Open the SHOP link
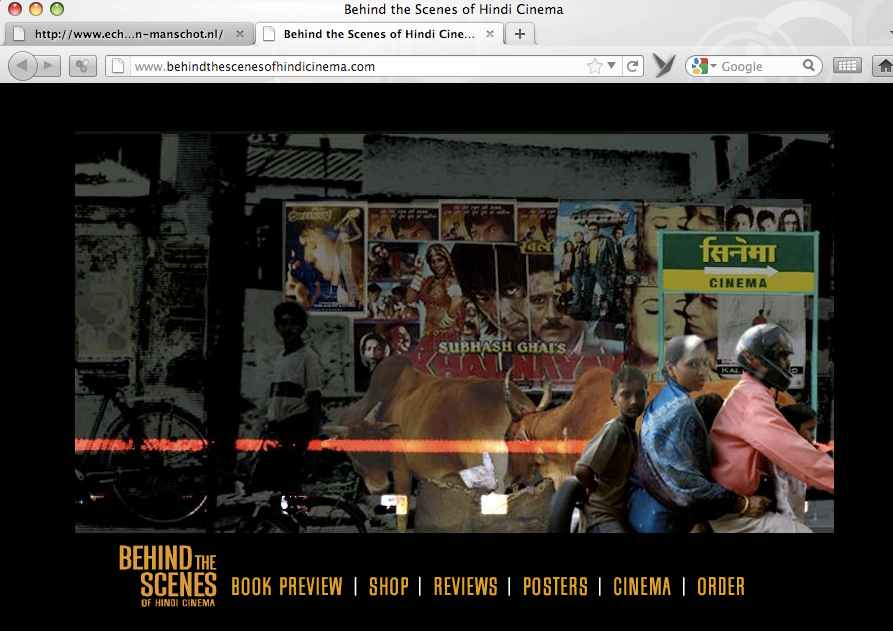Image resolution: width=893 pixels, height=631 pixels. pyautogui.click(x=388, y=586)
